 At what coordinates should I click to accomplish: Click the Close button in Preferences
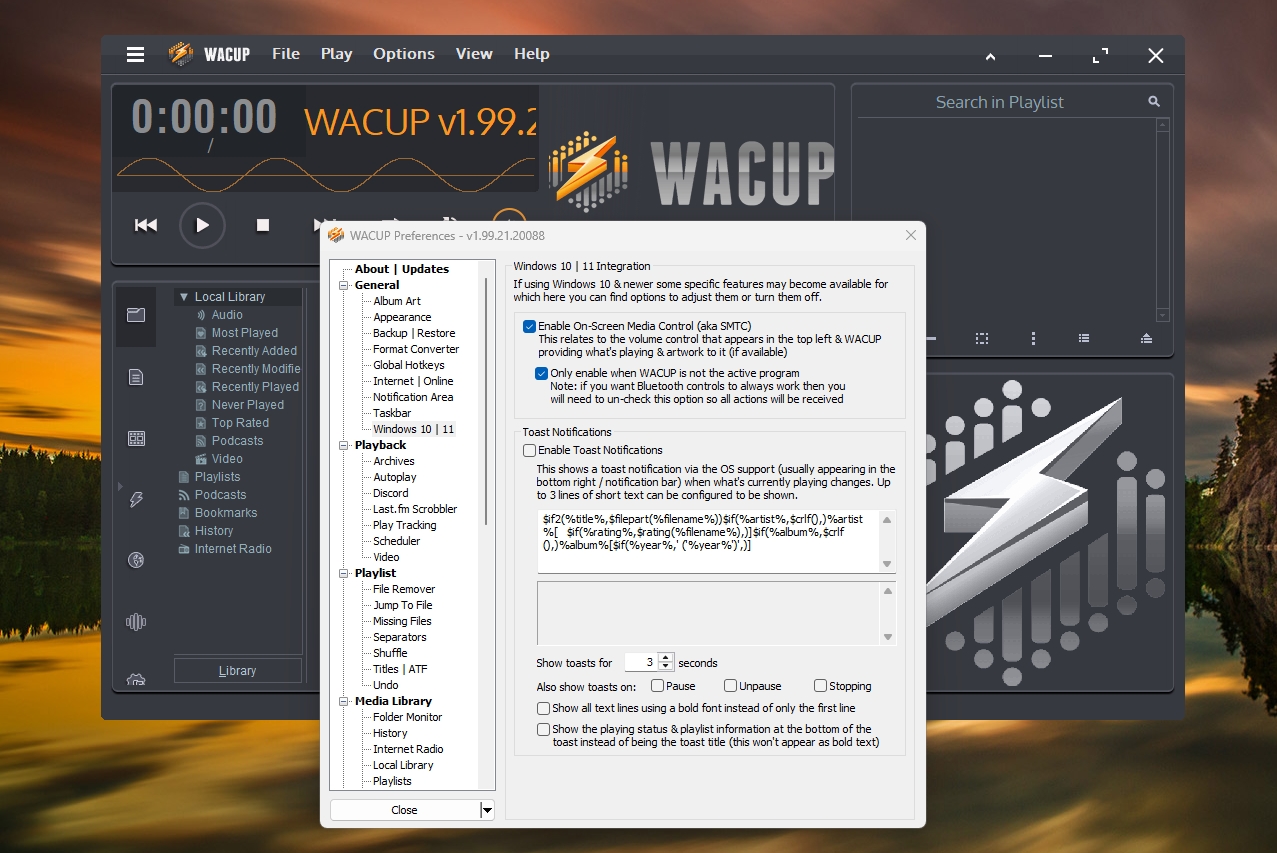[x=405, y=810]
